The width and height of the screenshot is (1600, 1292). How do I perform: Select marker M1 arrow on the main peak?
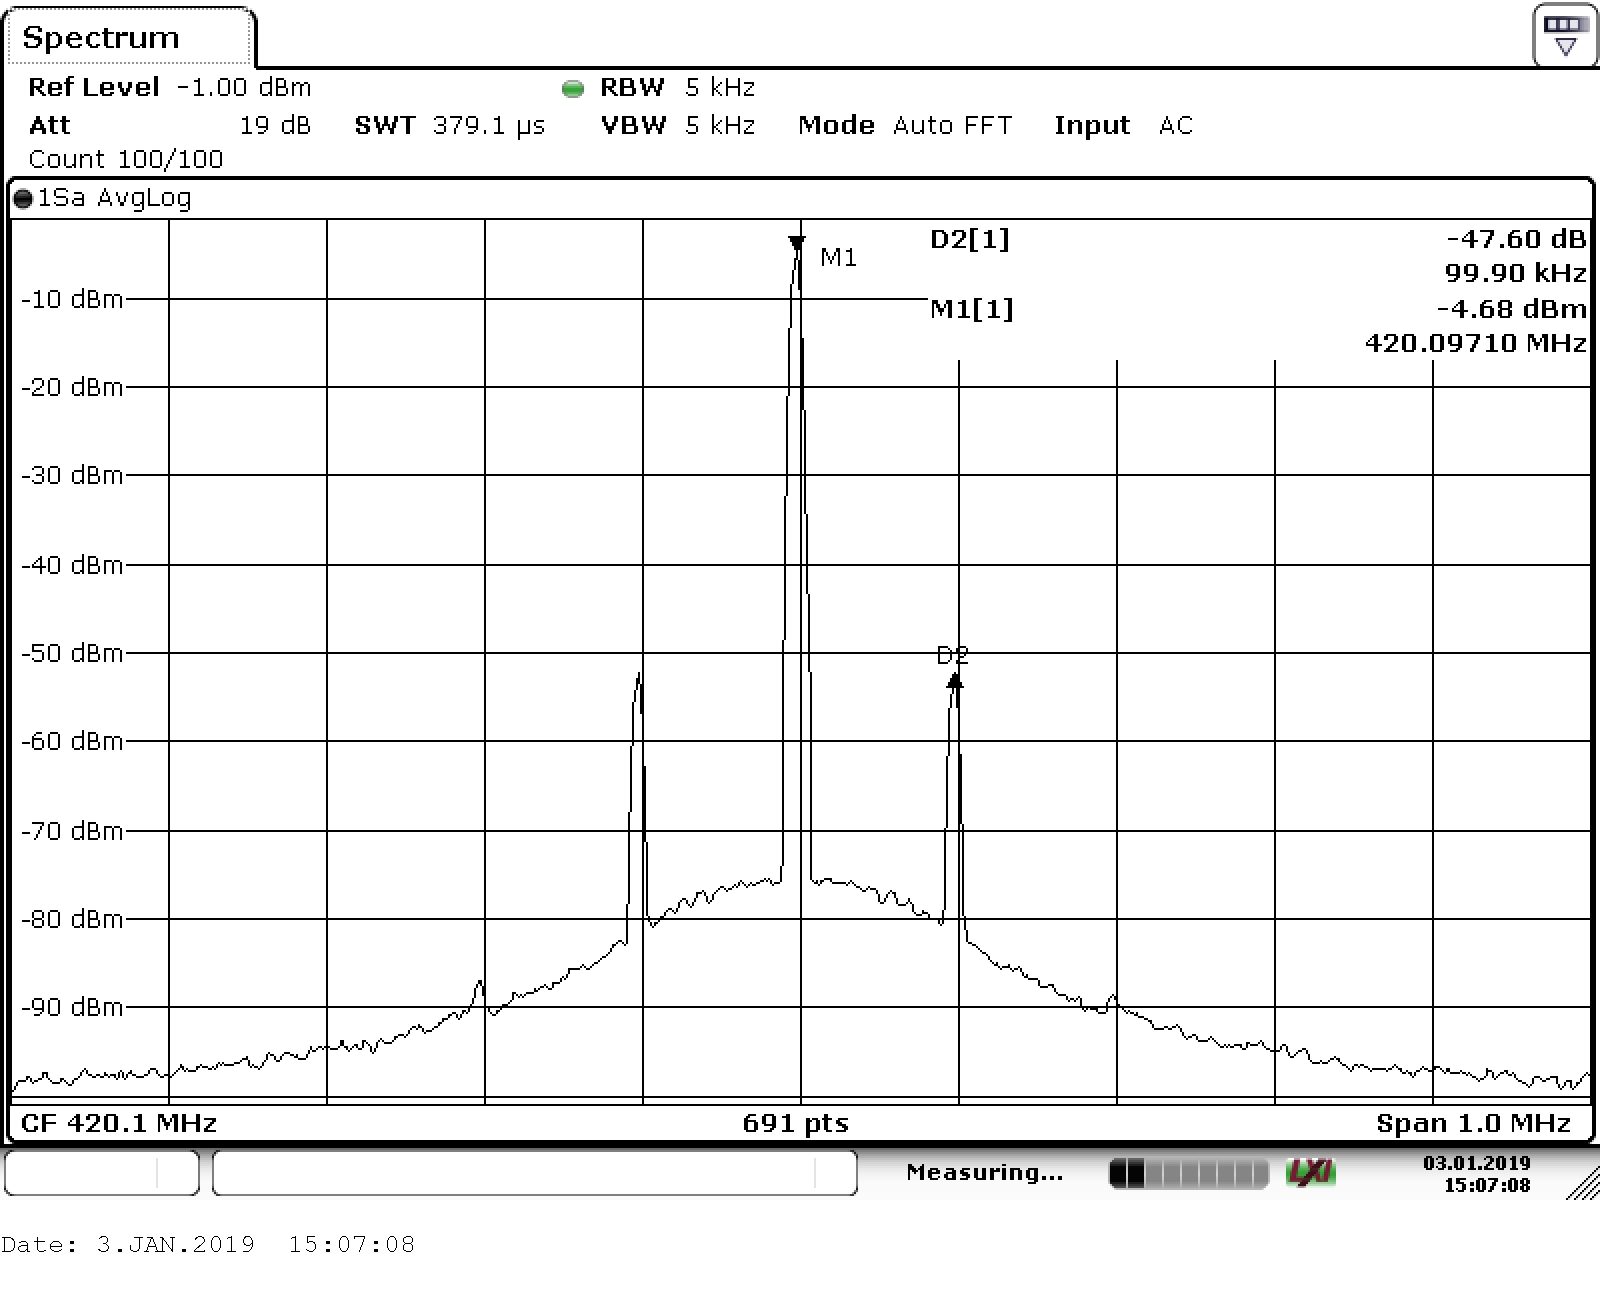797,242
